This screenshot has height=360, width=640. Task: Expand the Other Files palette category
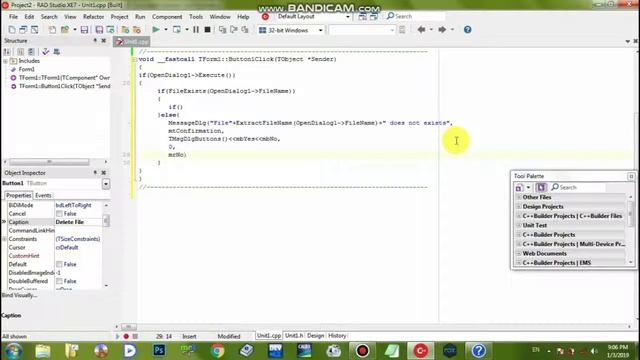pyautogui.click(x=519, y=197)
